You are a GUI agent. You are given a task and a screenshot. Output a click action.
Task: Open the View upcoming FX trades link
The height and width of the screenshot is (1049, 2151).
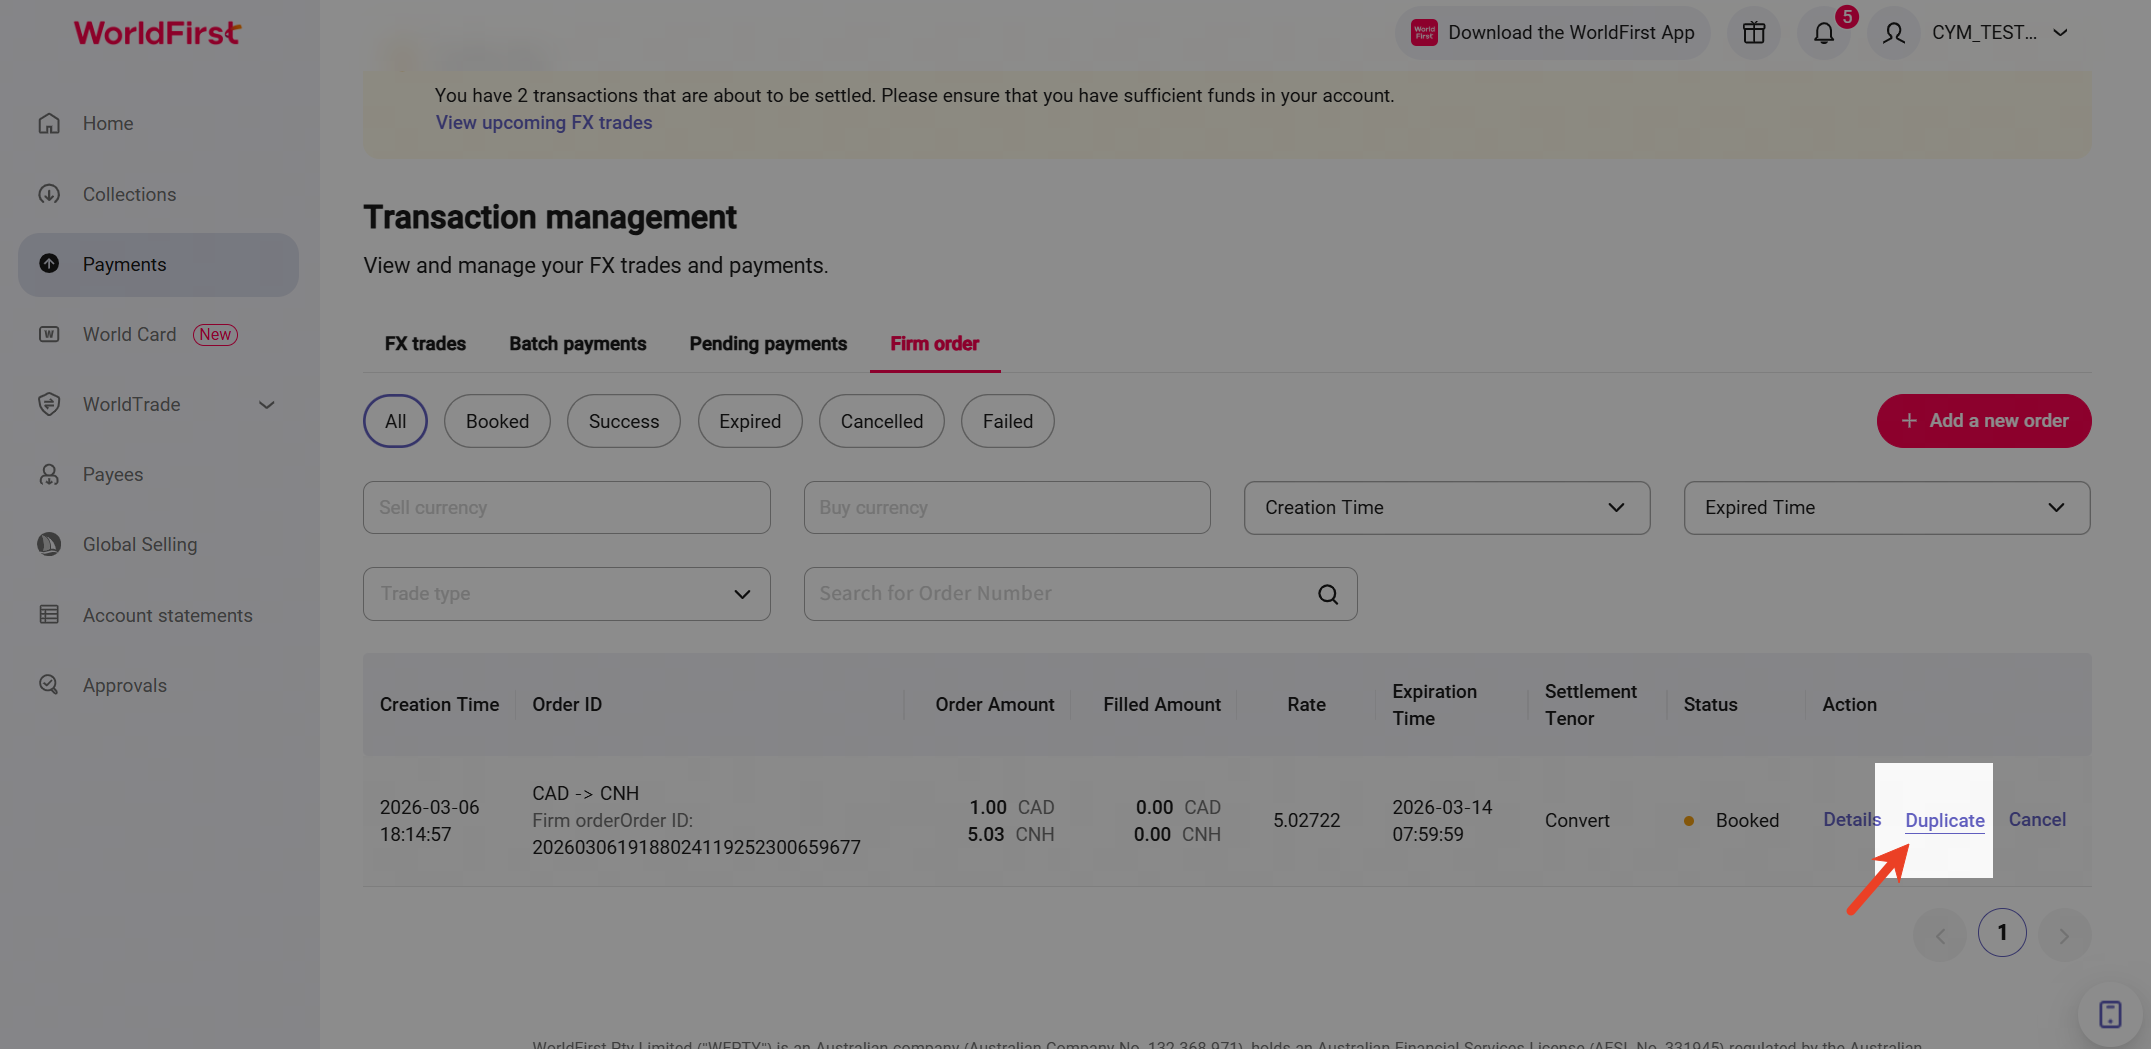tap(543, 122)
